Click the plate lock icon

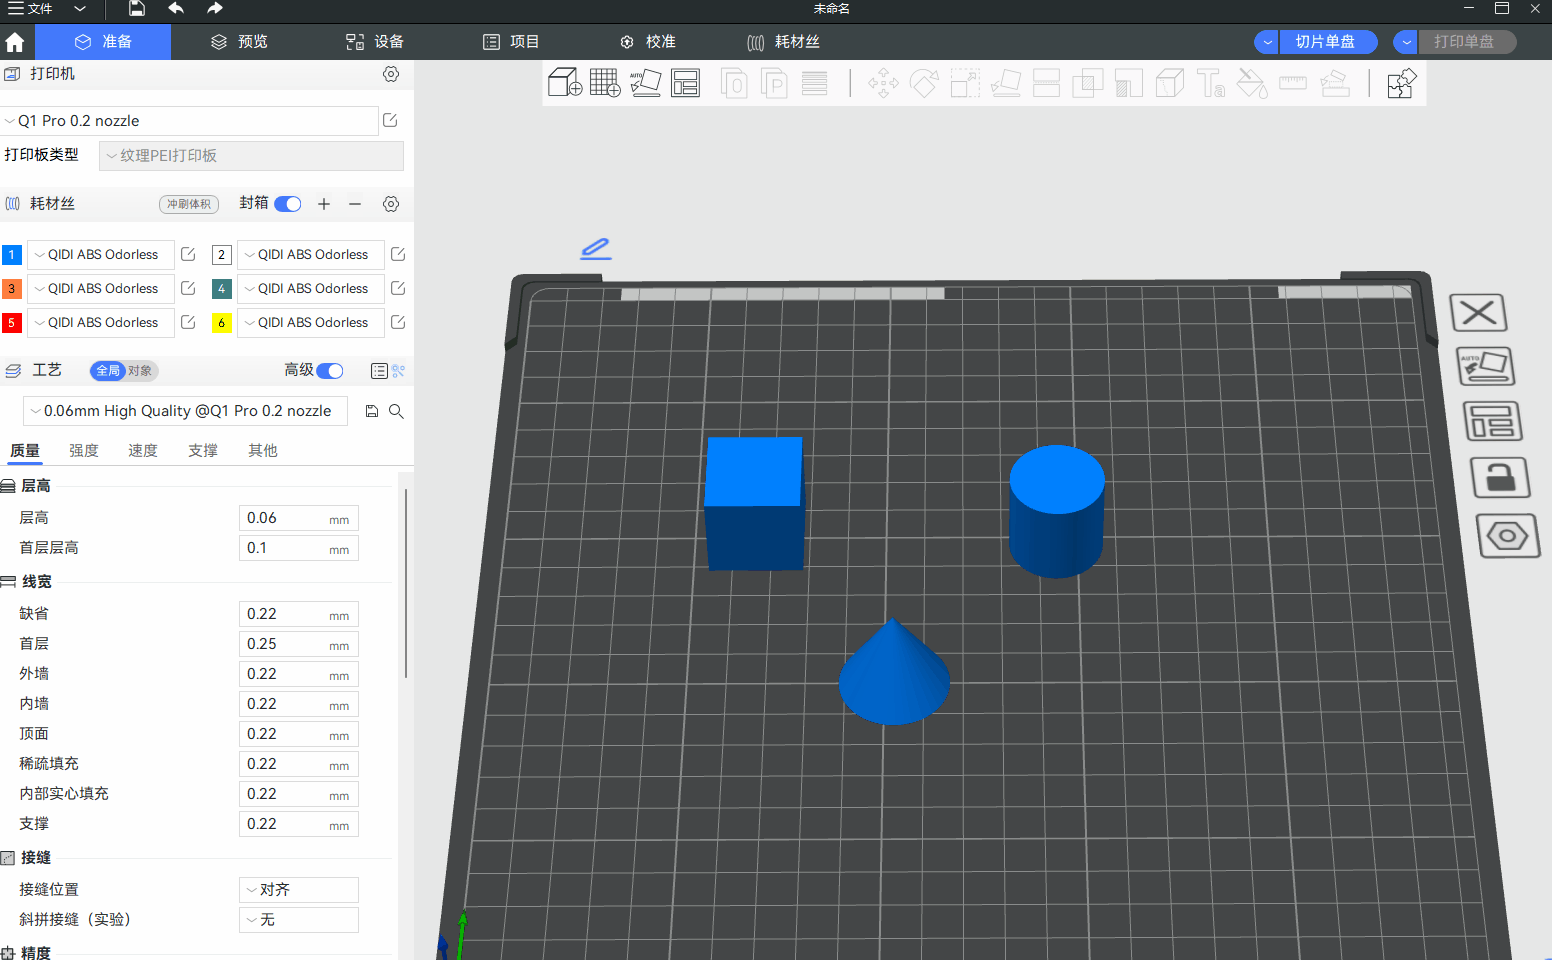(1500, 478)
